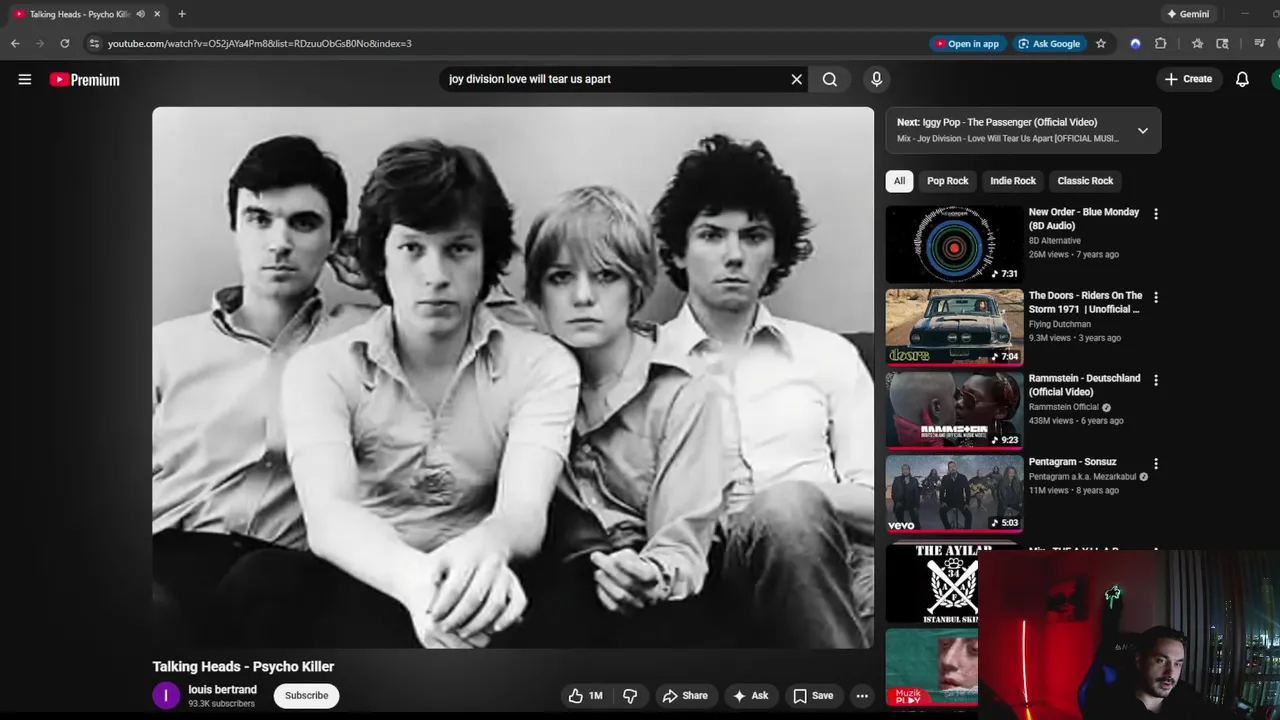The height and width of the screenshot is (720, 1280).
Task: Bookmark this page with star icon
Action: point(1101,43)
